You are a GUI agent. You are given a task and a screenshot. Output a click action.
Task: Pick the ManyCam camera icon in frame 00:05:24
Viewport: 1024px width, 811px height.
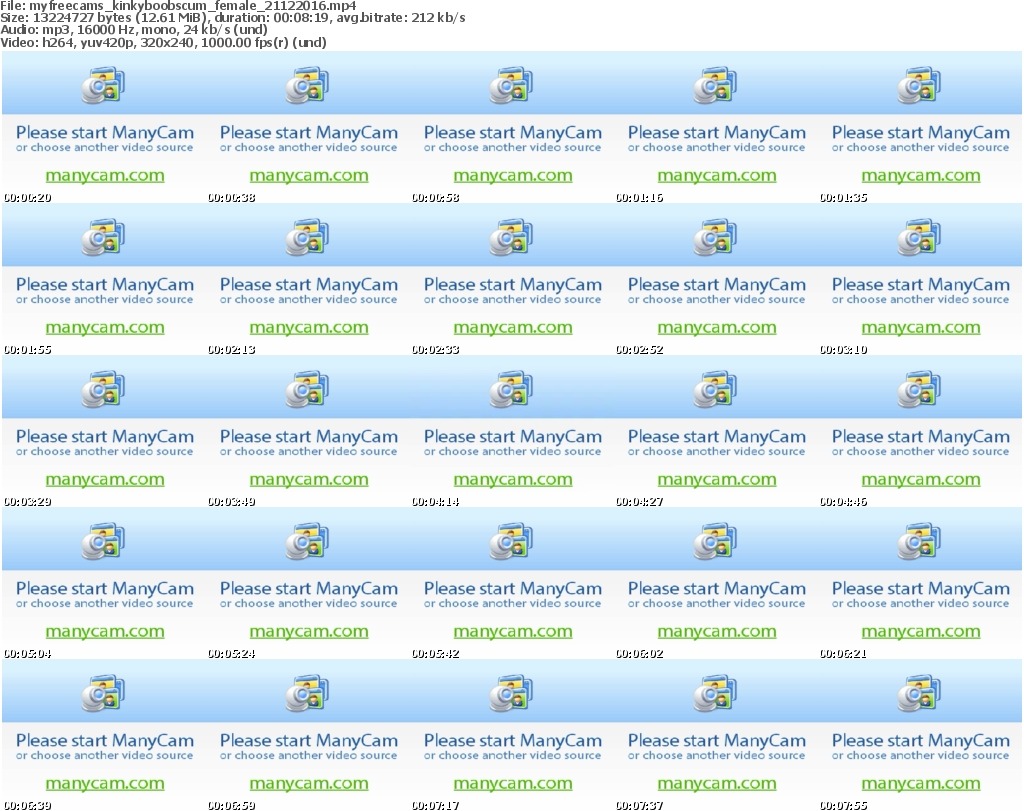[307, 541]
